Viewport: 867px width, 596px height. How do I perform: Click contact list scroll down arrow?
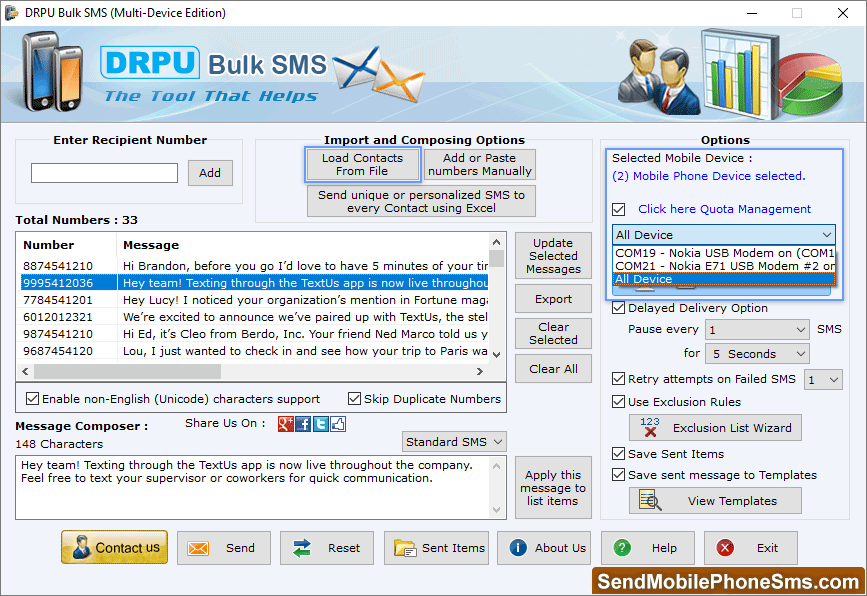497,355
